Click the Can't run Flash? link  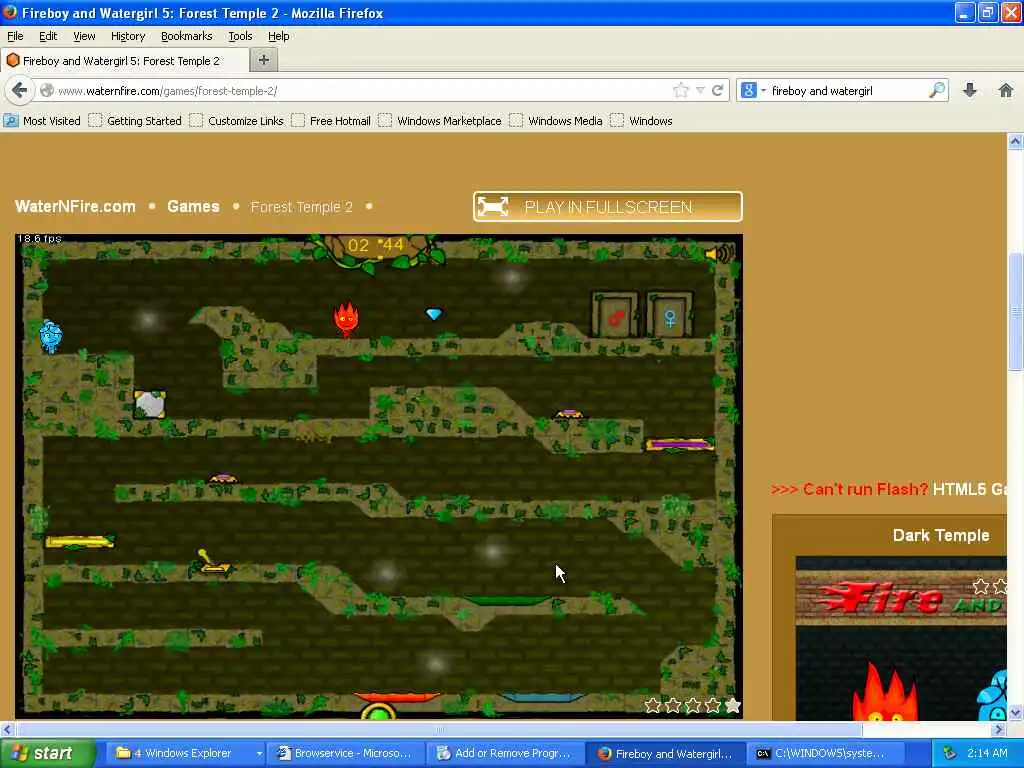tap(865, 489)
